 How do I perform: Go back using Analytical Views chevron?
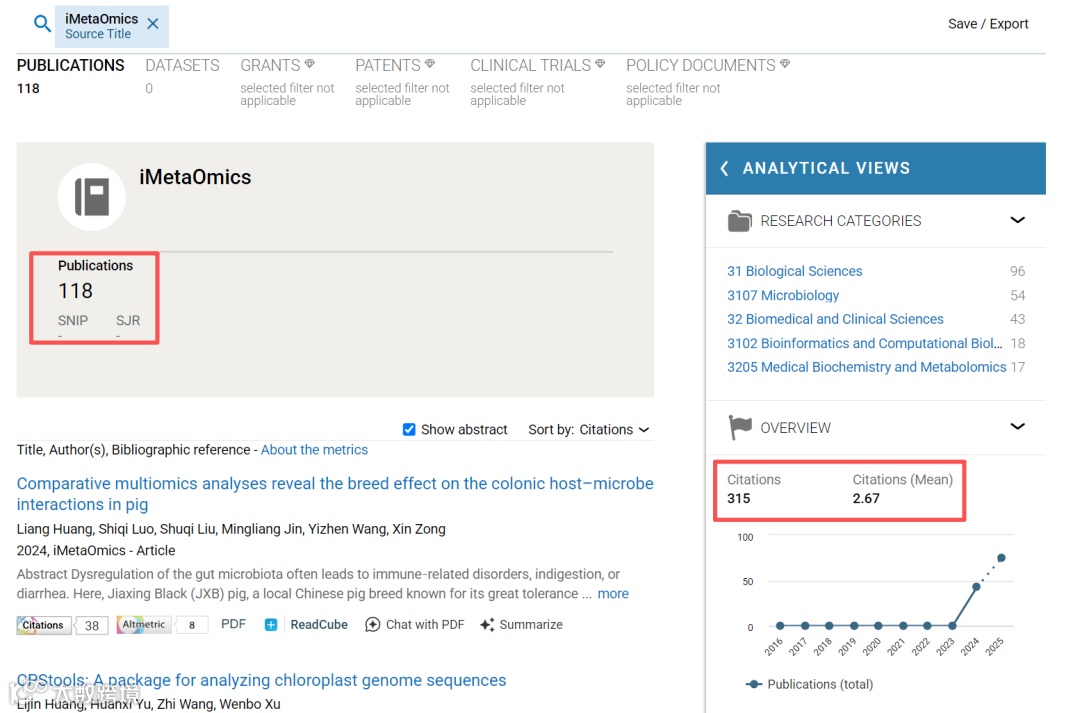pyautogui.click(x=724, y=168)
